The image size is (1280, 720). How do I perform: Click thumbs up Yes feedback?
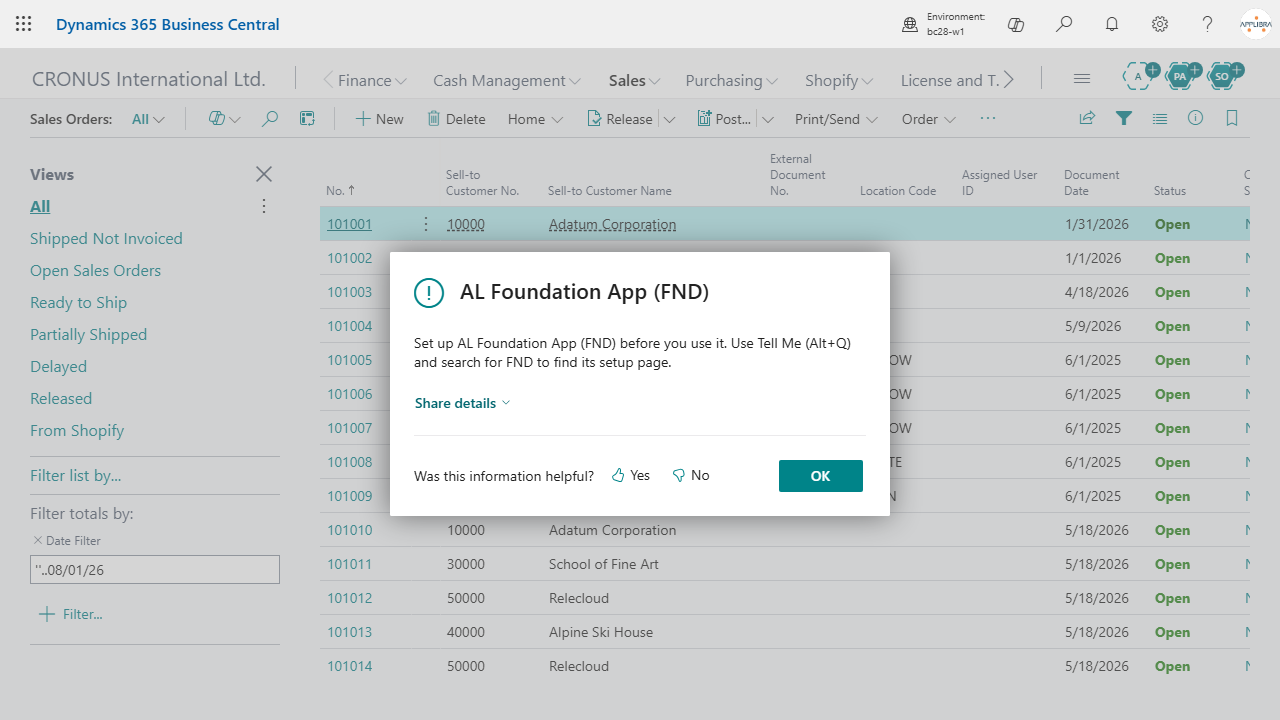631,475
